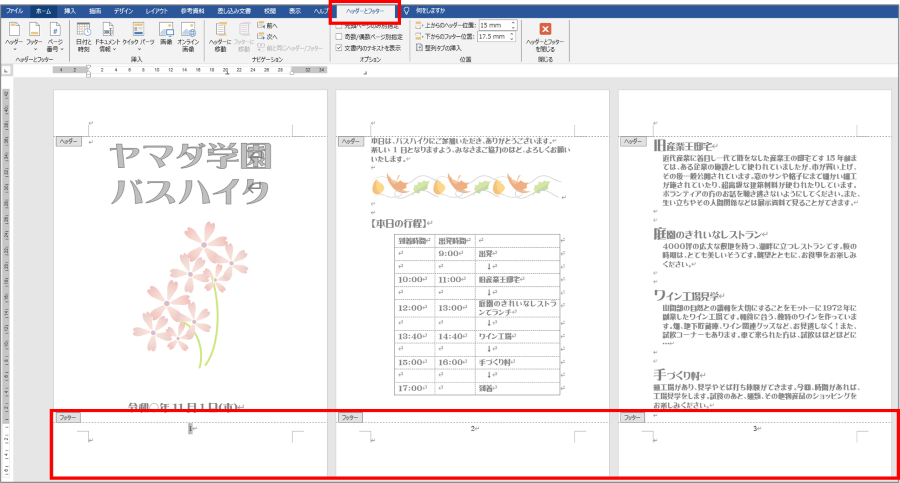
Task: Click the 到着時間 table header cell
Action: [x=414, y=241]
